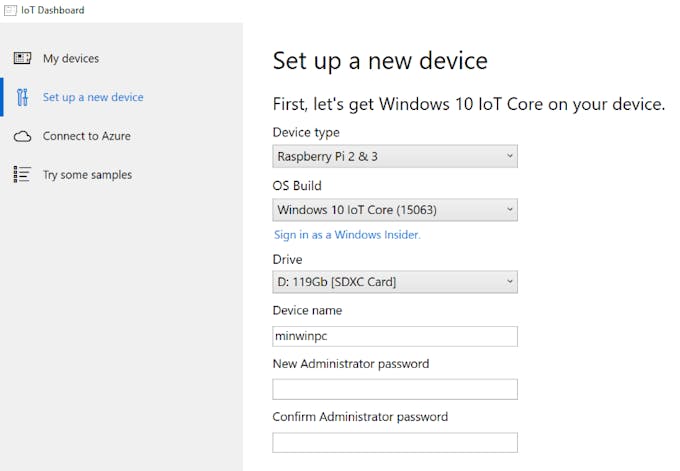The width and height of the screenshot is (680, 471).
Task: Focus the New Administrator password field
Action: point(395,389)
